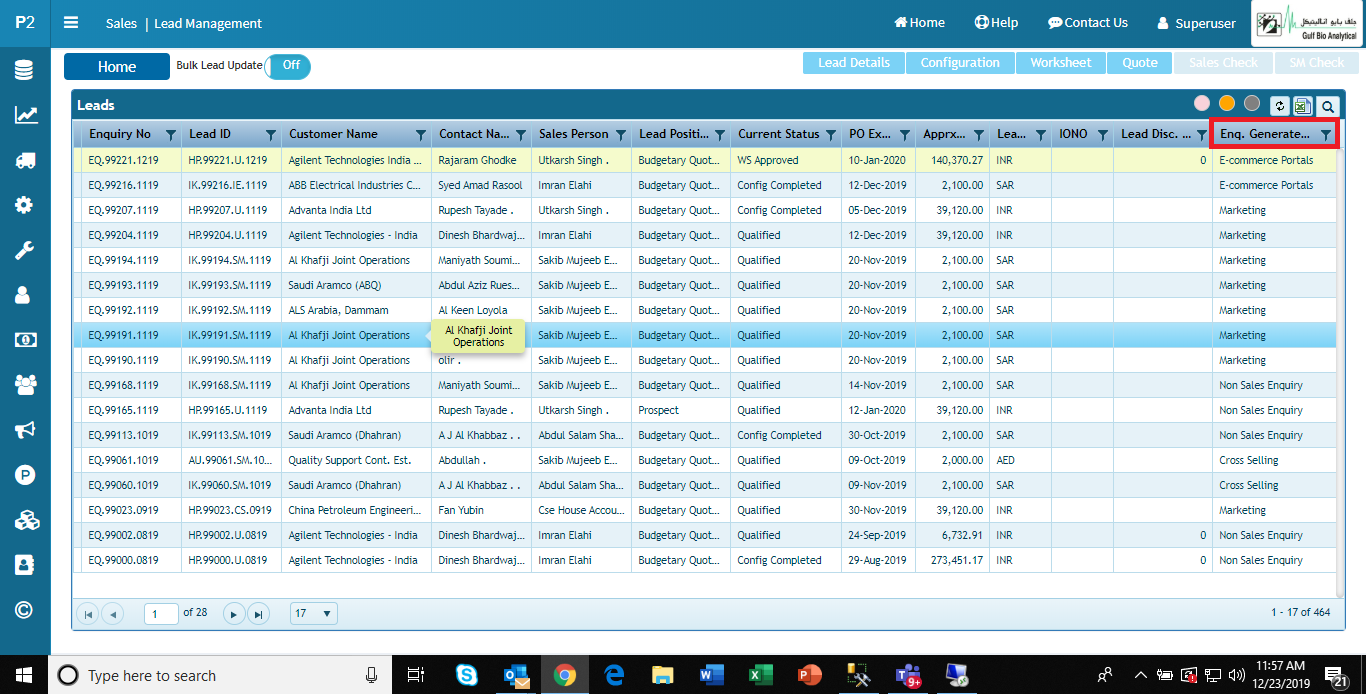The height and width of the screenshot is (694, 1366).
Task: Go to last page of leads
Action: click(258, 614)
